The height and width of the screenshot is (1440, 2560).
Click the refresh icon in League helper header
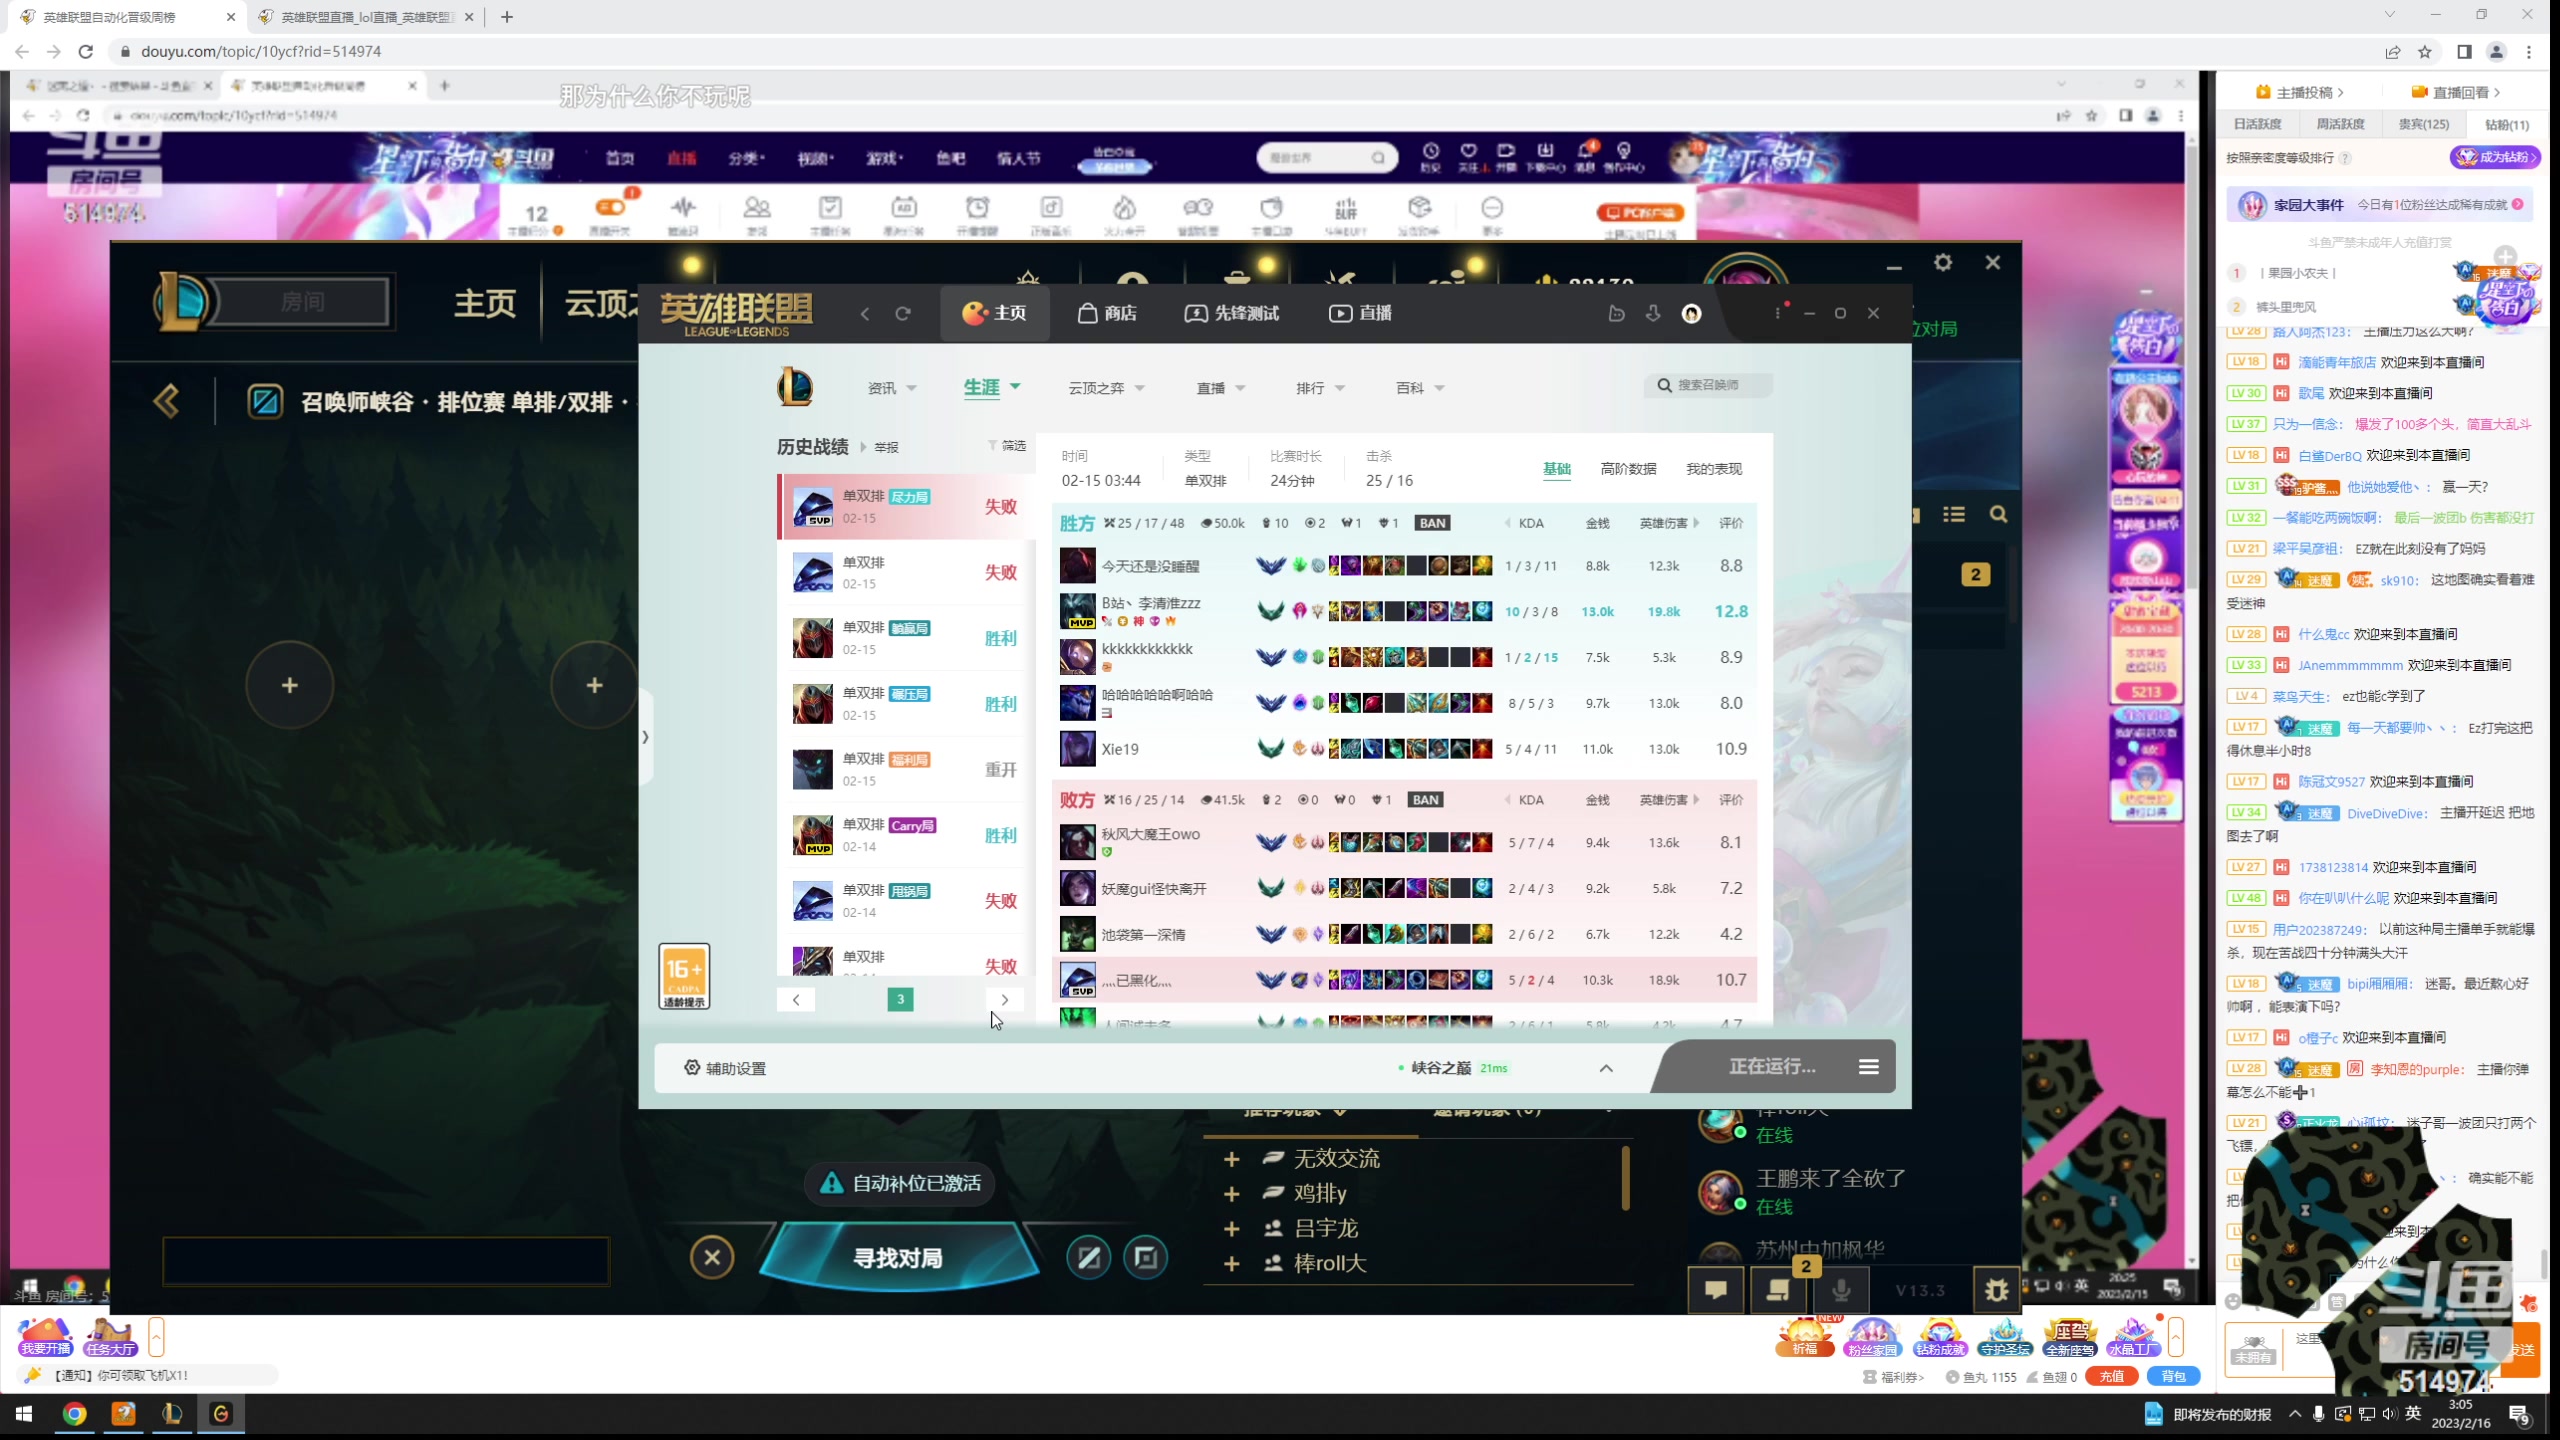coord(902,314)
